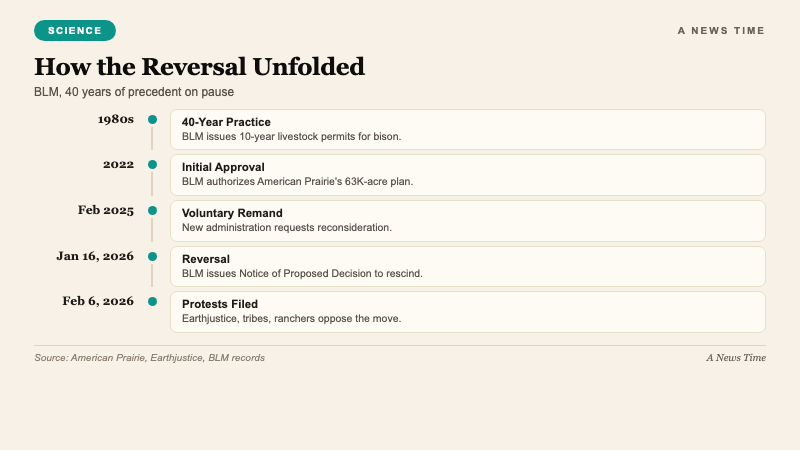Open the Protests Filed card
Image resolution: width=800 pixels, height=450 pixels.
tap(467, 311)
